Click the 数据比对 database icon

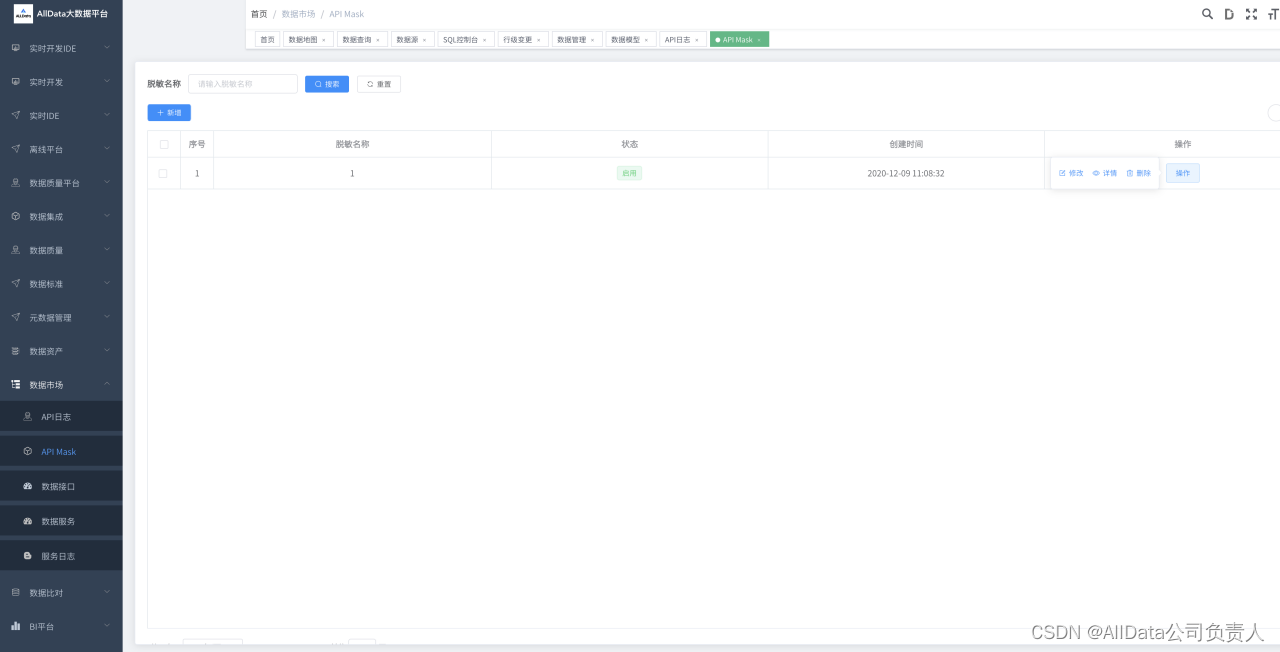click(16, 592)
